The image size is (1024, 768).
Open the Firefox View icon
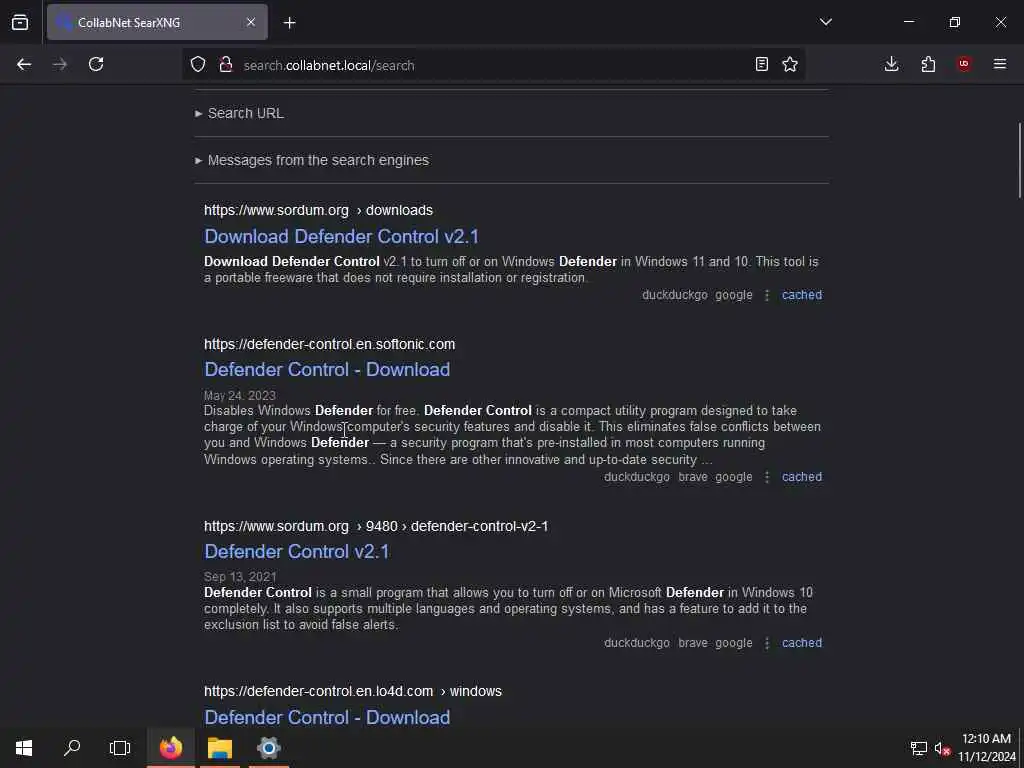[x=20, y=22]
